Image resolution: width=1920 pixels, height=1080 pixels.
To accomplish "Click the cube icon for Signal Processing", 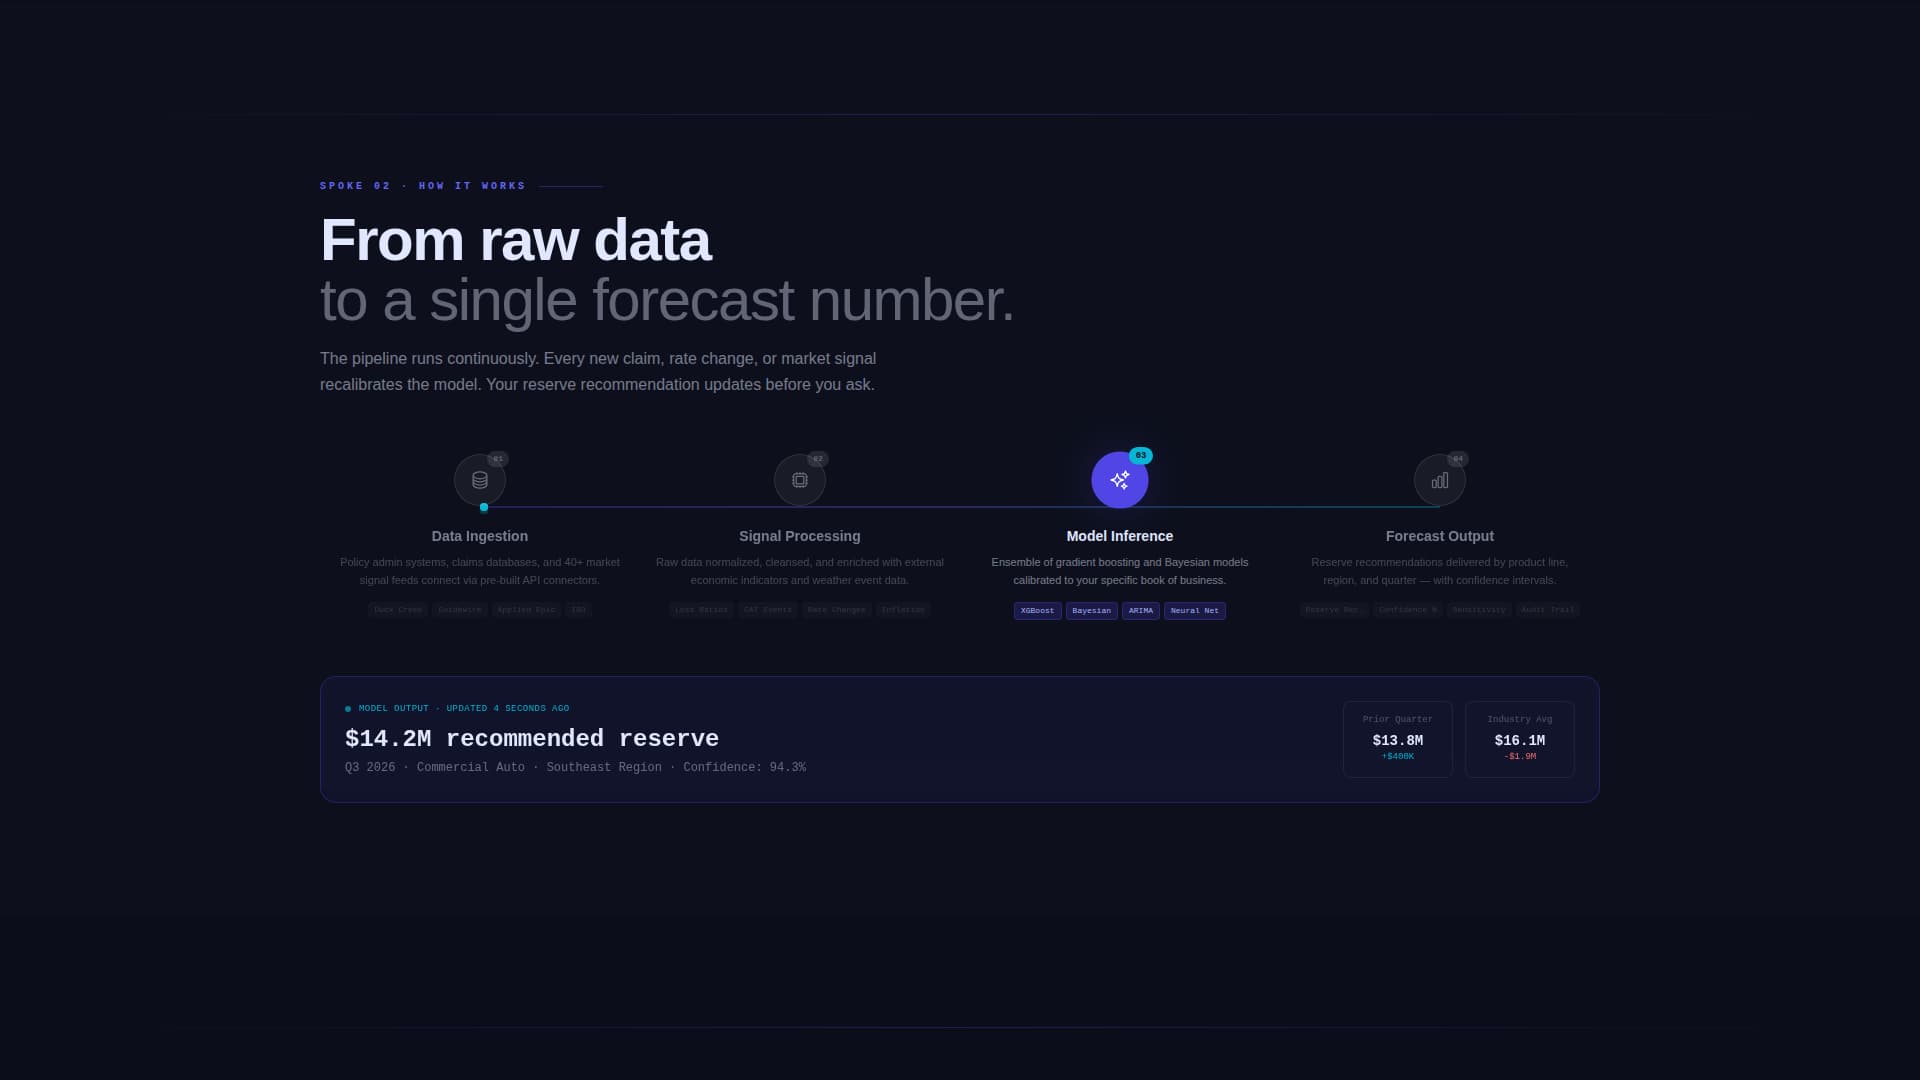I will coord(799,479).
